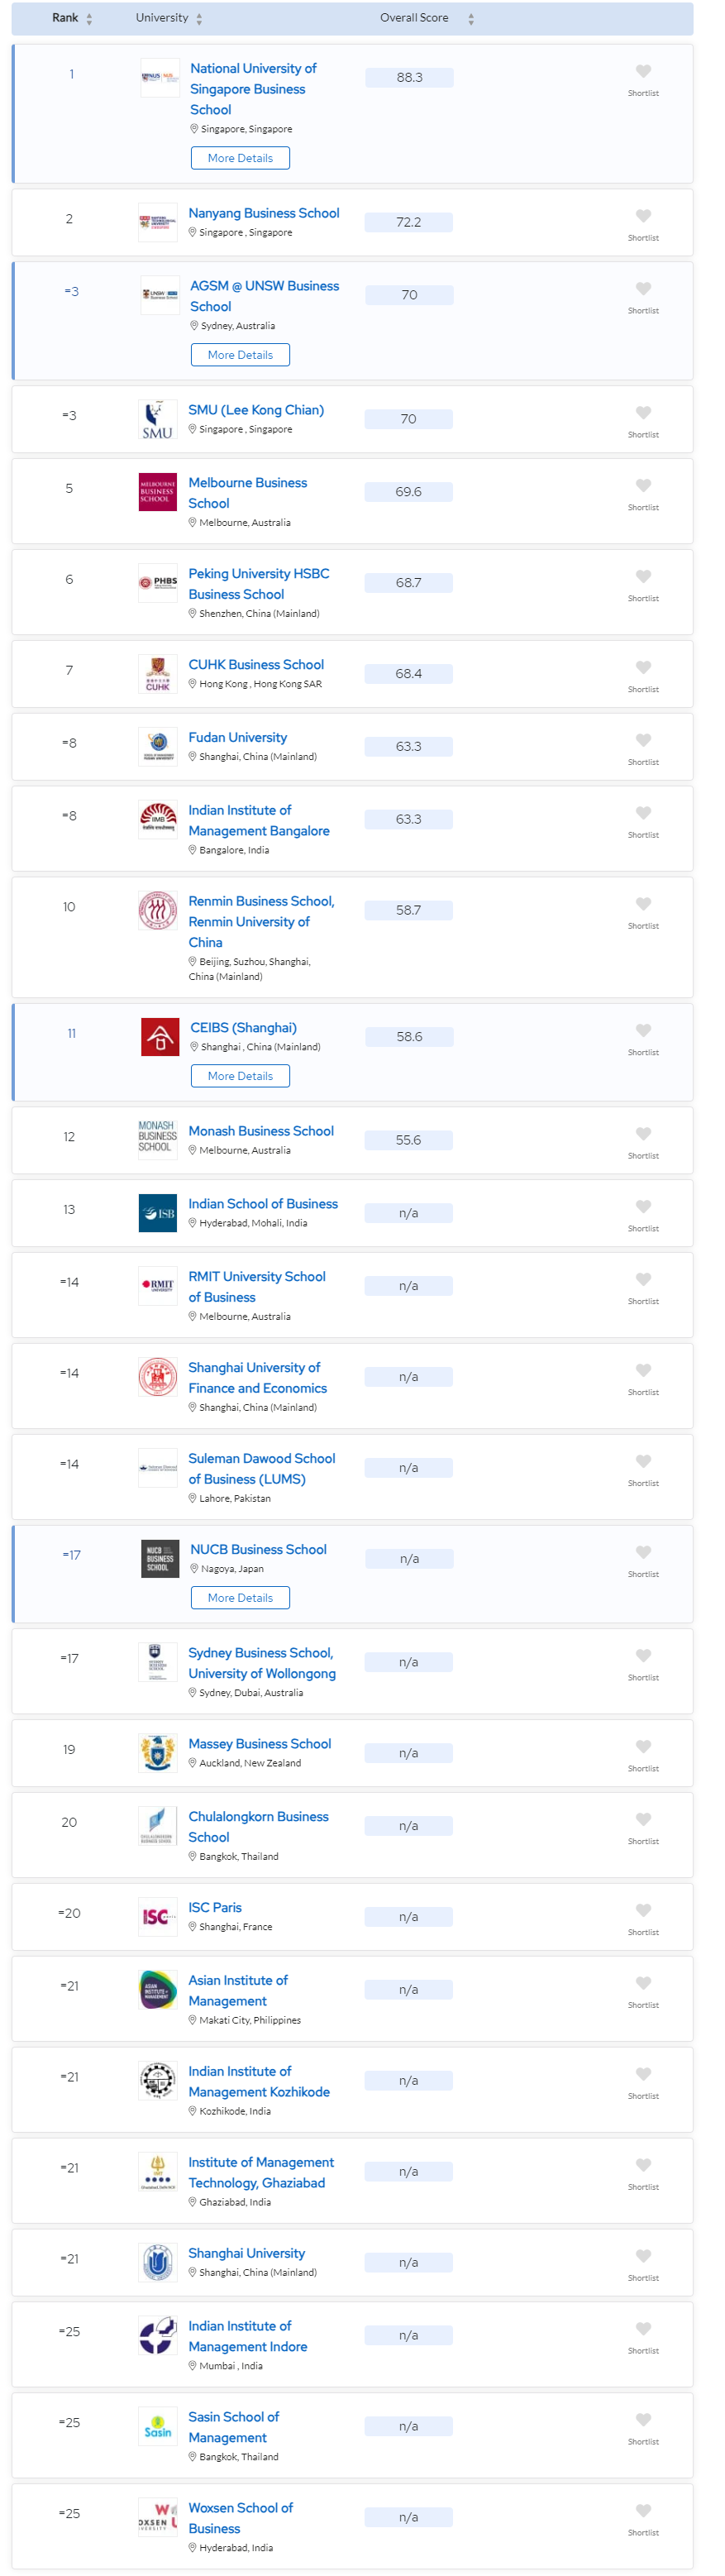
Task: Click Melbourne Business School maroon logo
Action: point(158,492)
